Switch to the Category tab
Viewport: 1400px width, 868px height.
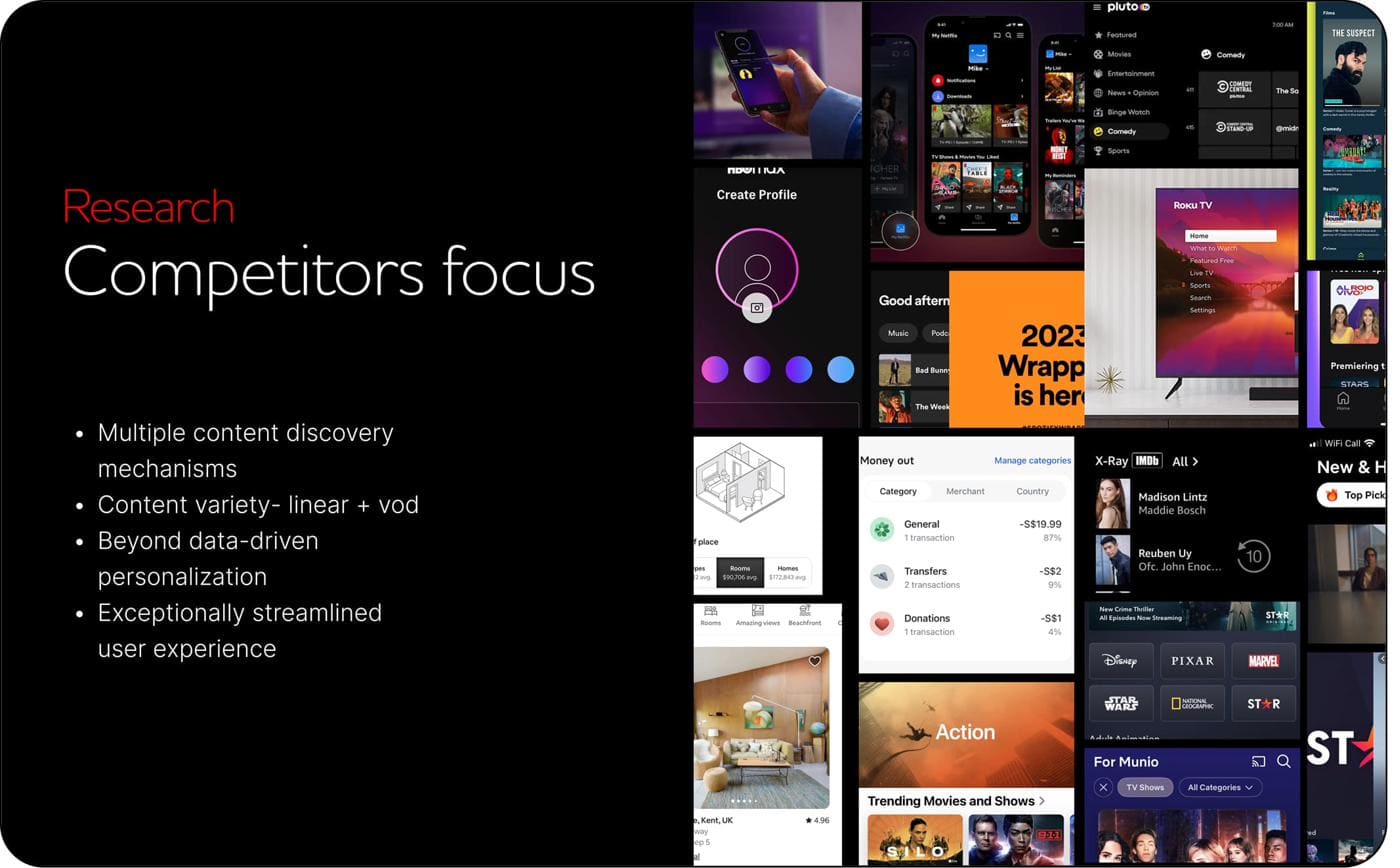coord(898,491)
